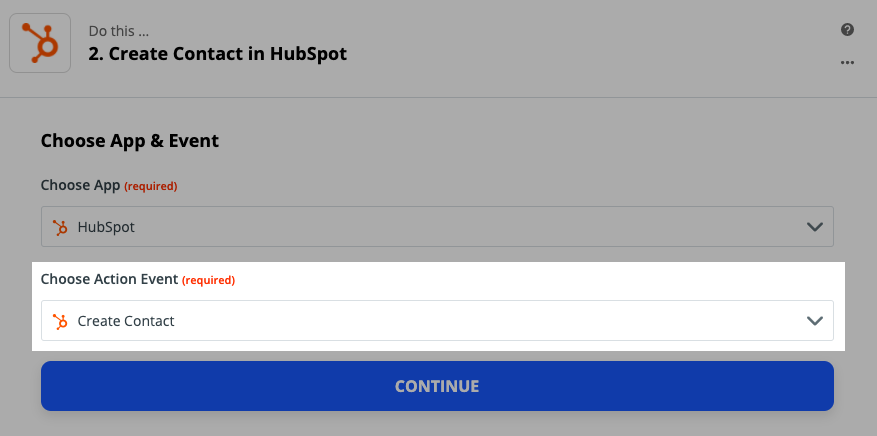Click the Choose App & Event heading
877x436 pixels.
pos(130,141)
